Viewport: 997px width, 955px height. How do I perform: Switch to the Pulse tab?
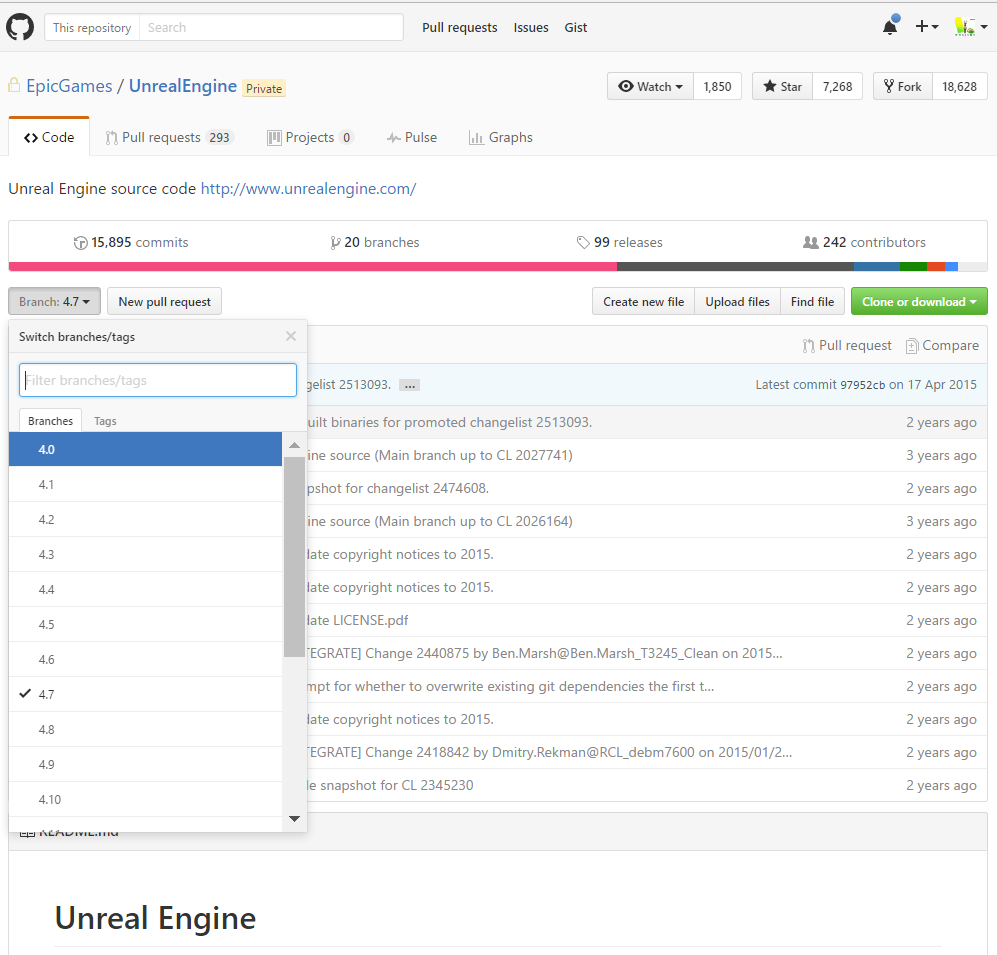(412, 137)
